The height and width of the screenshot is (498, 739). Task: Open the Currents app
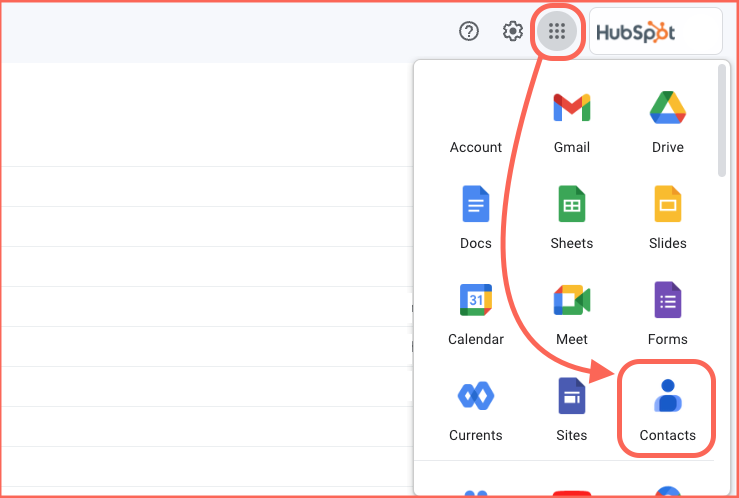pyautogui.click(x=475, y=396)
